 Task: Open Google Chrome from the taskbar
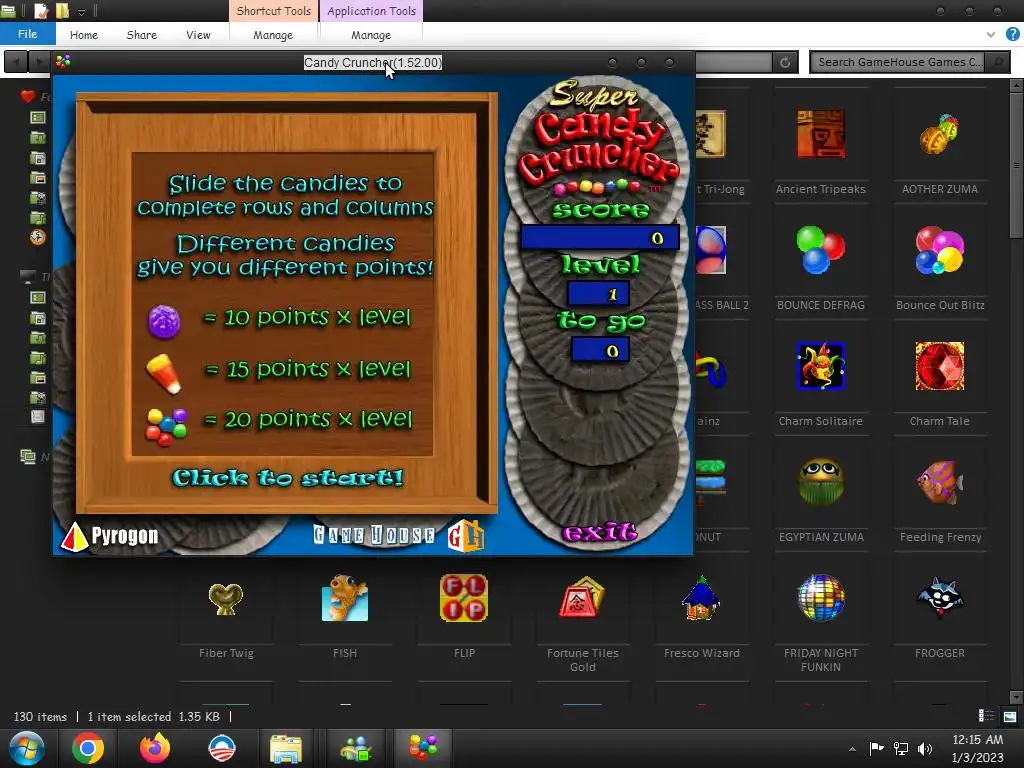(88, 748)
